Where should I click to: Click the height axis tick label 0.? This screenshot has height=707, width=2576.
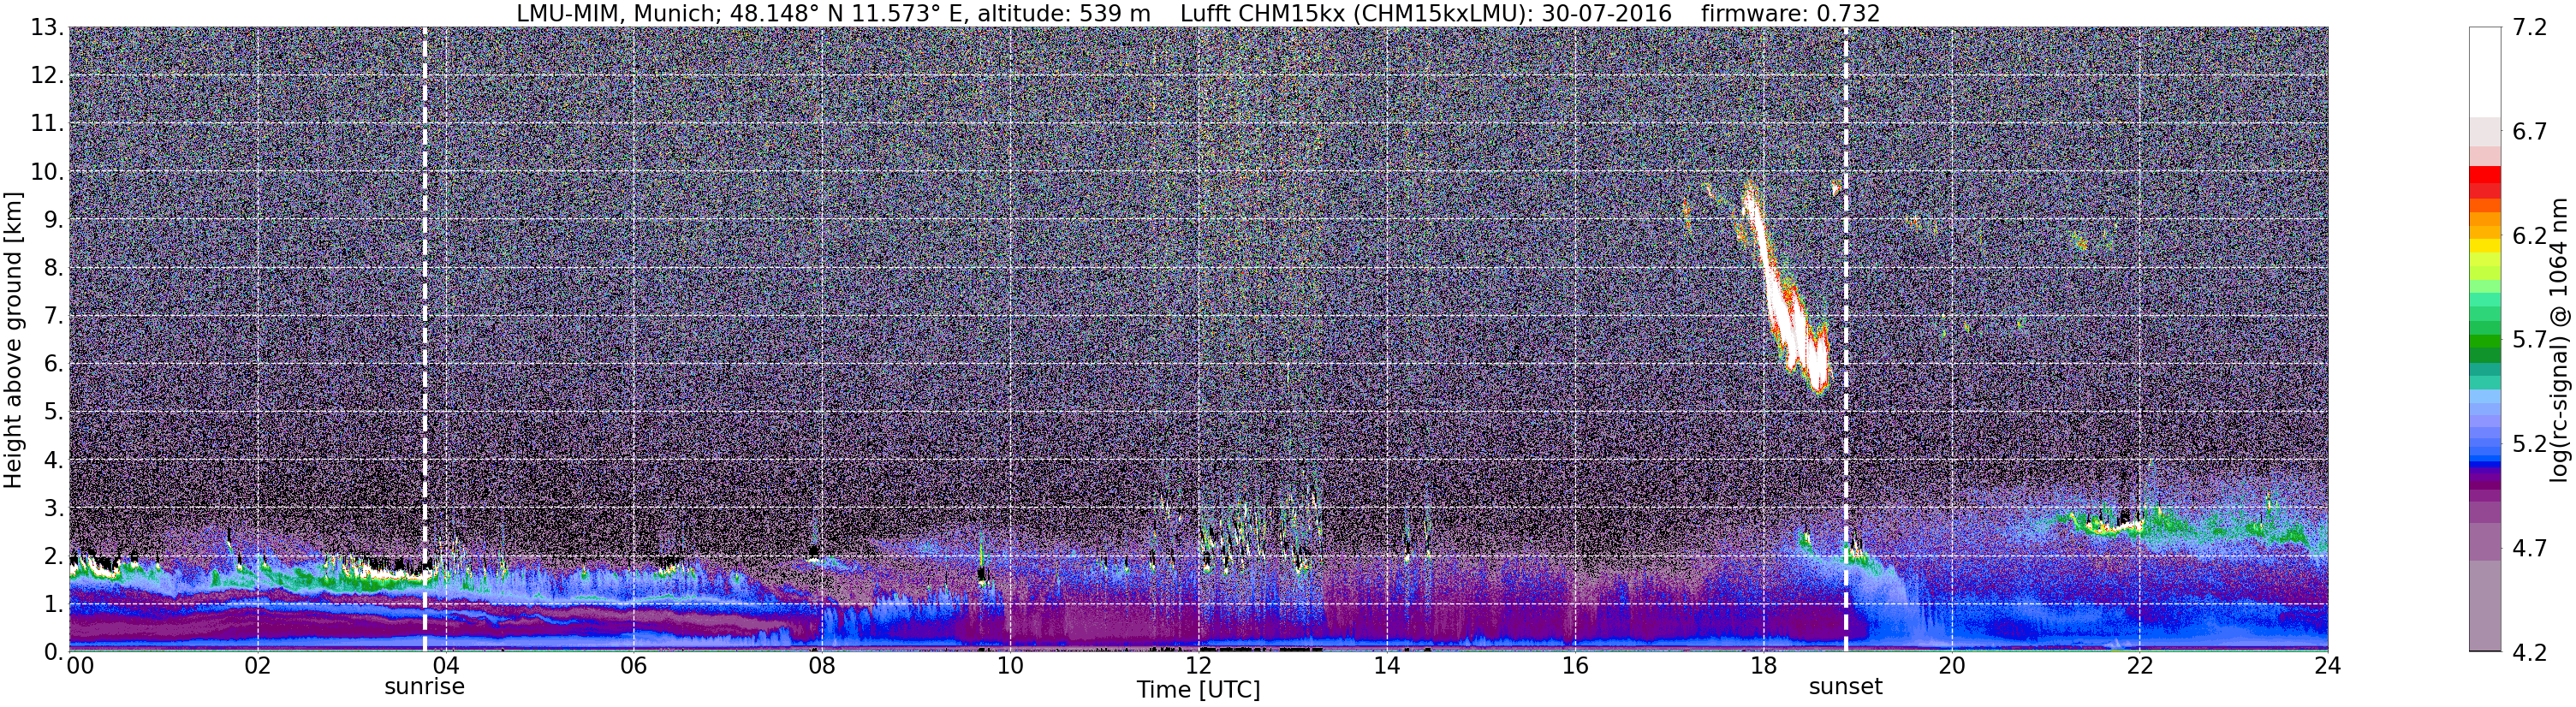coord(53,652)
